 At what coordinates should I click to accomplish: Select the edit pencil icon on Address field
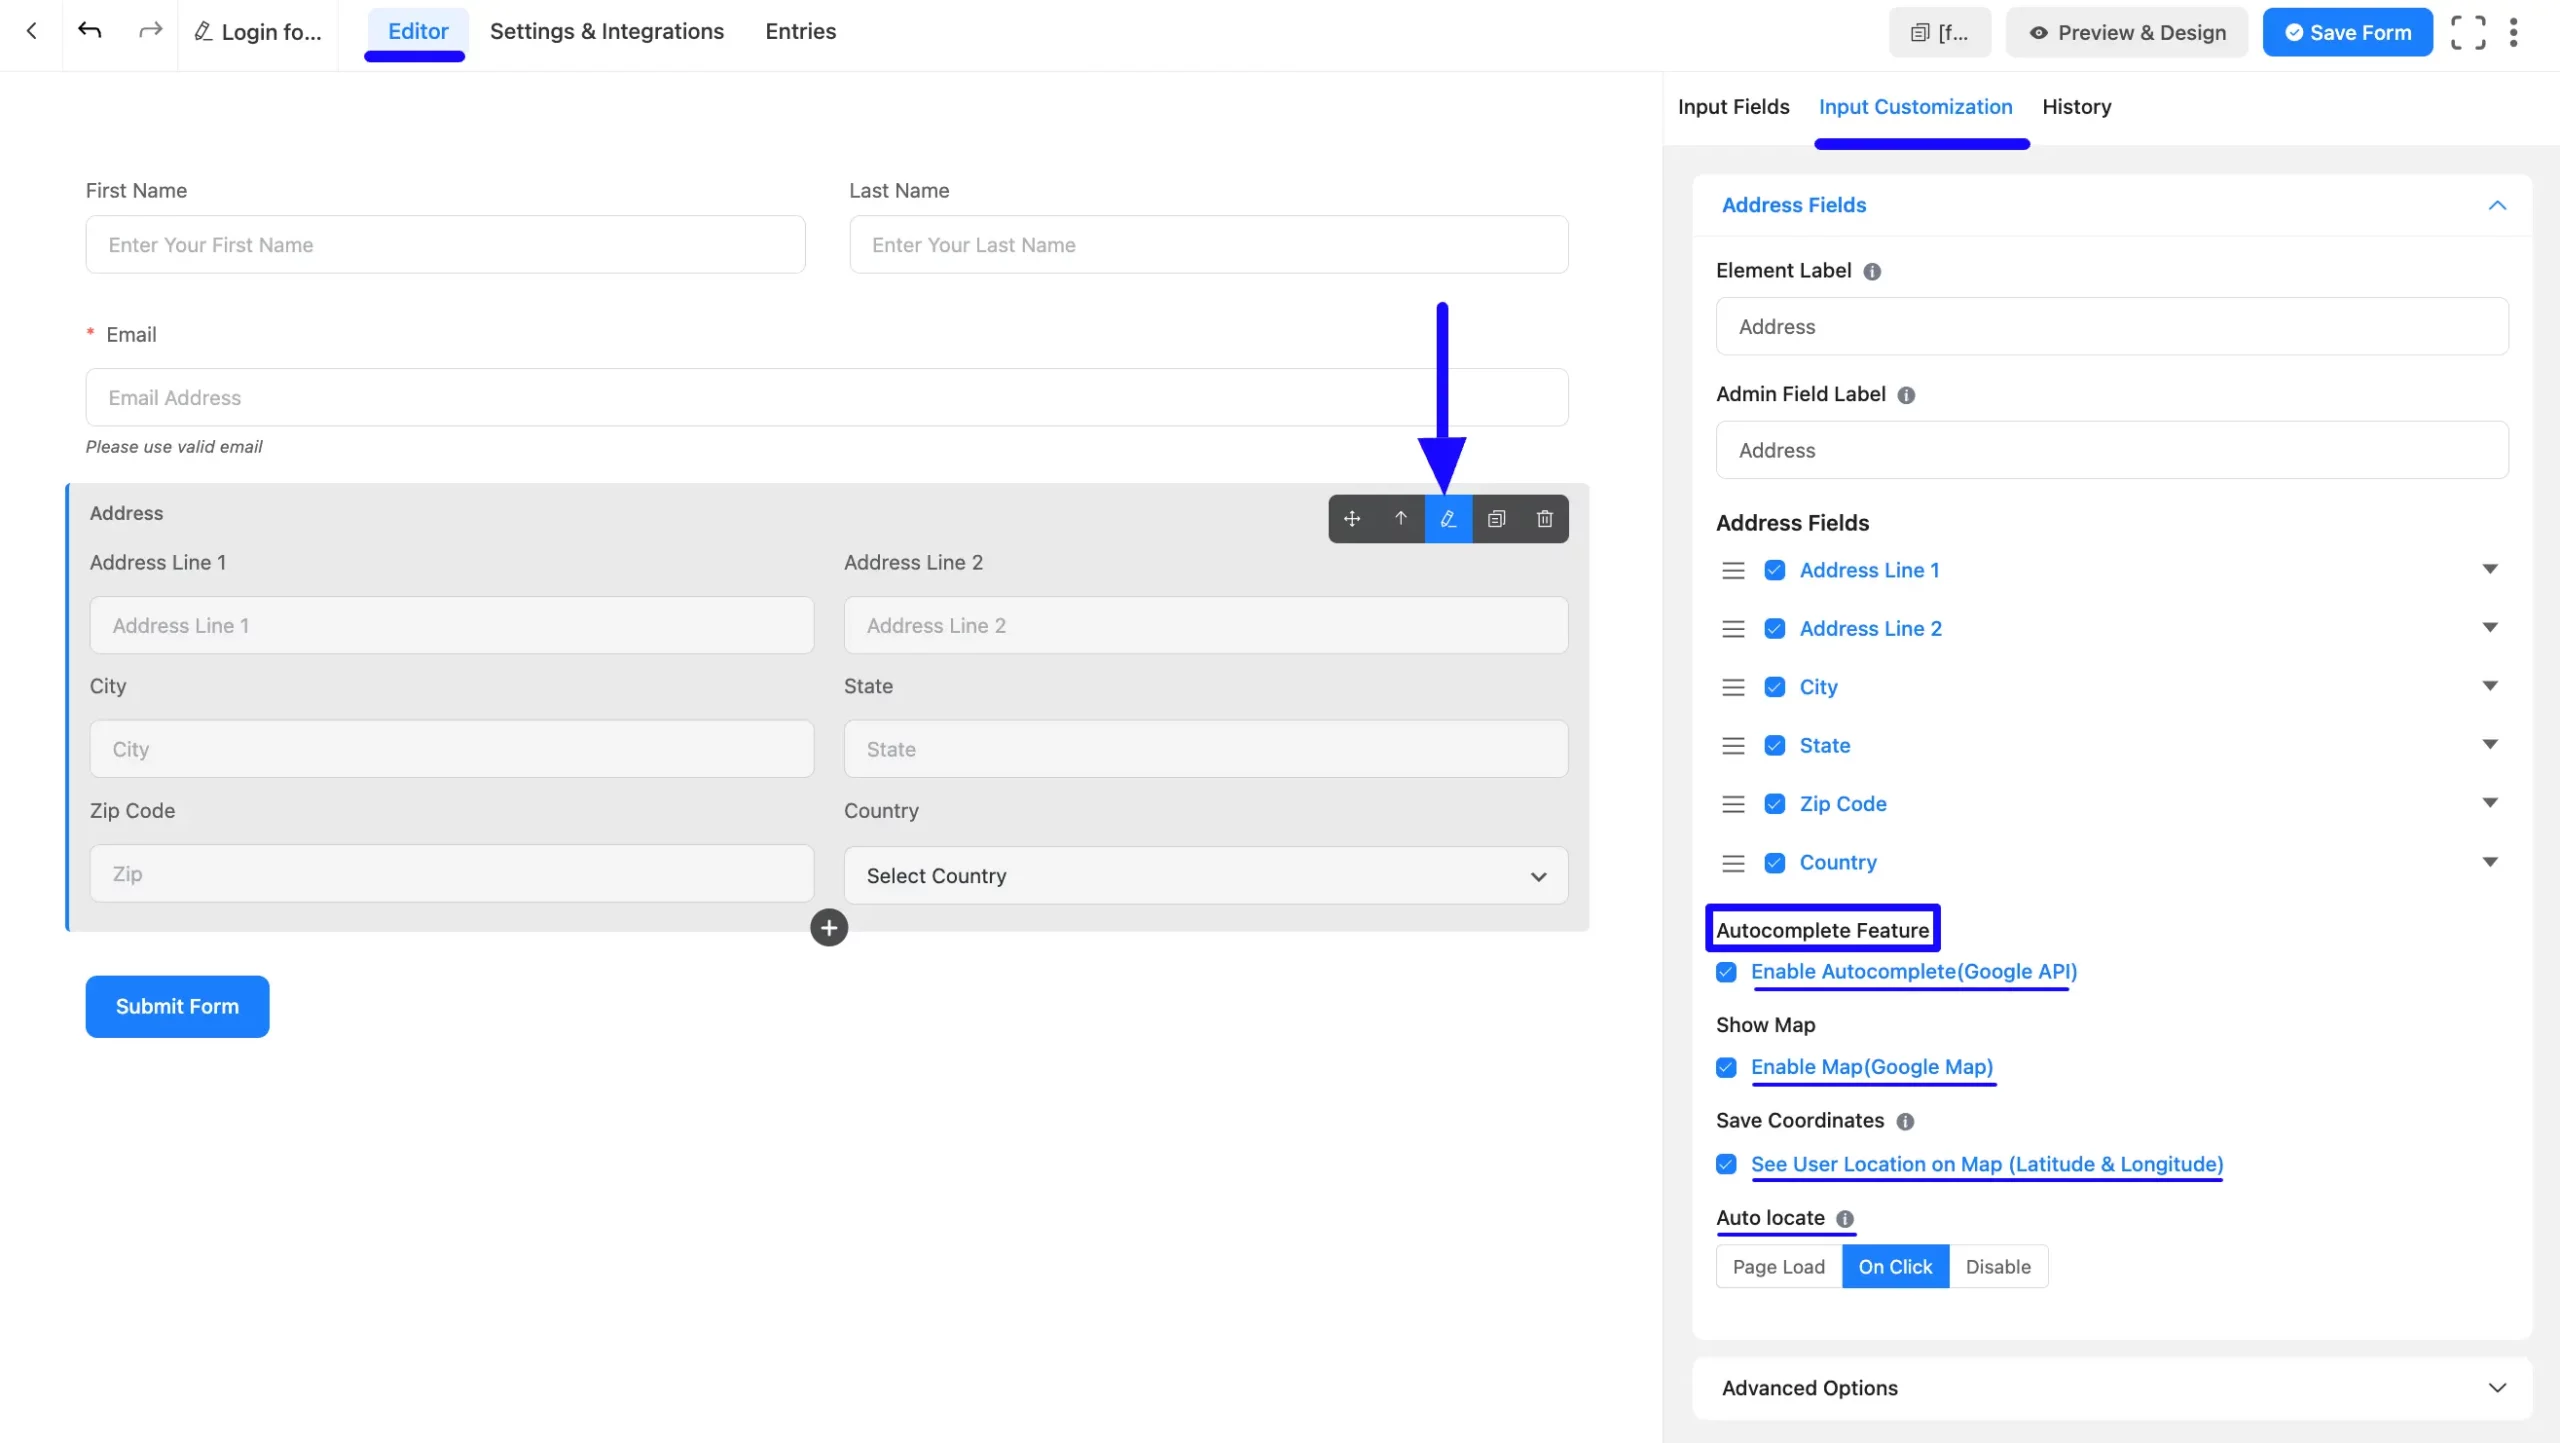[1448, 519]
